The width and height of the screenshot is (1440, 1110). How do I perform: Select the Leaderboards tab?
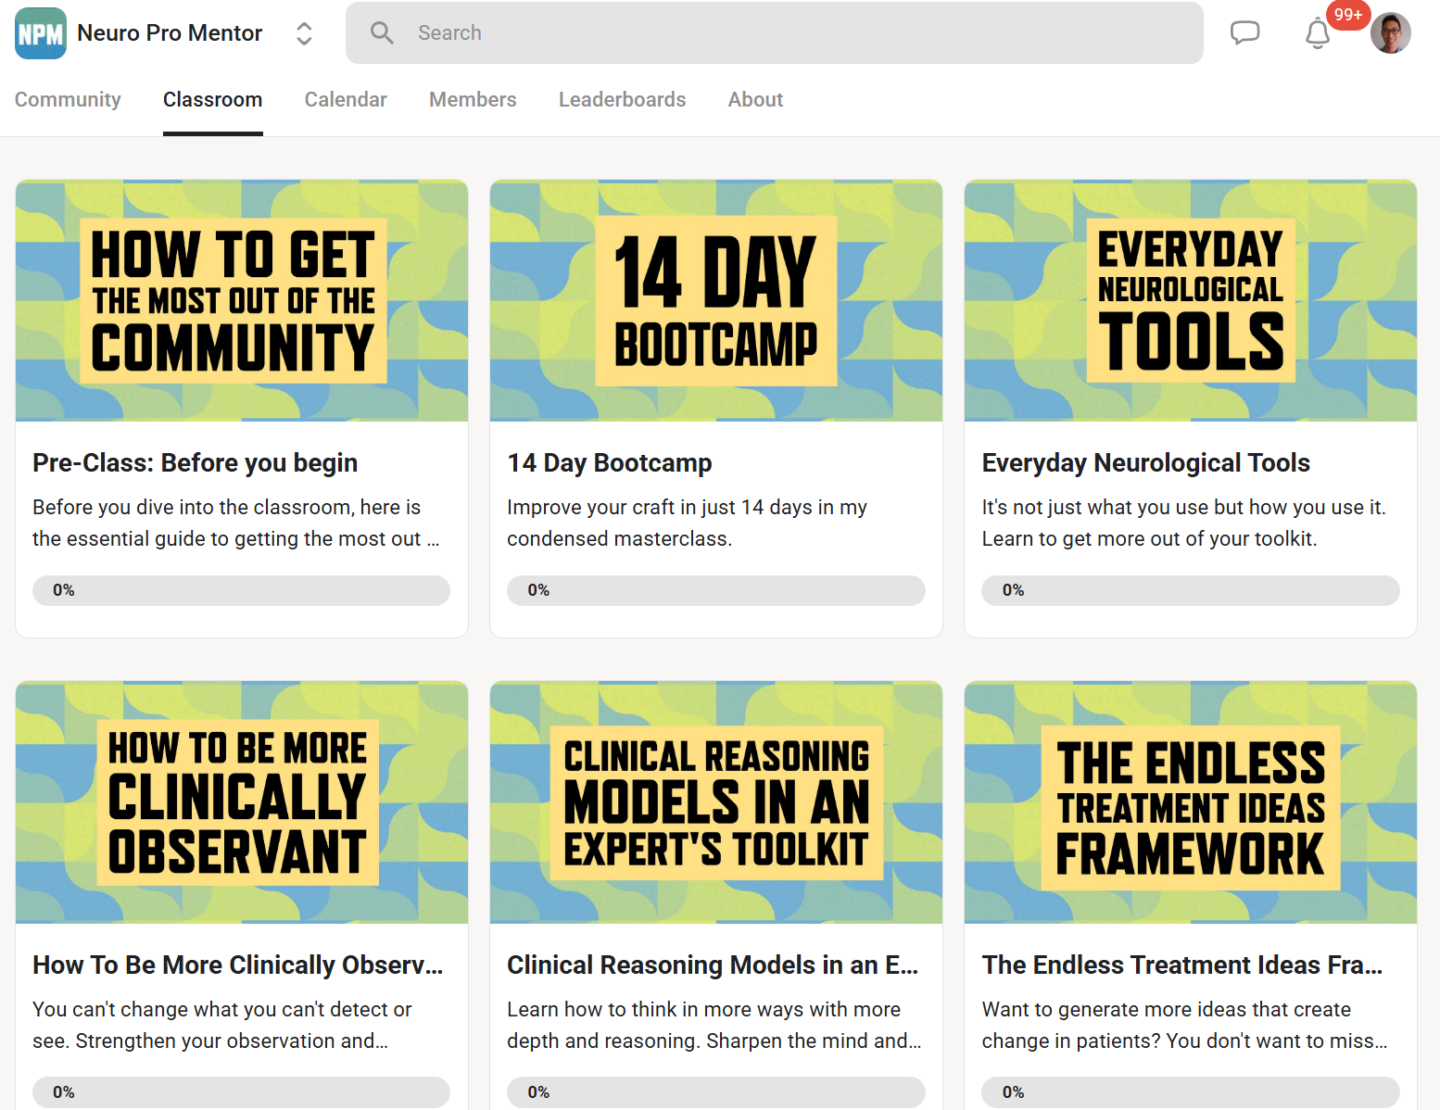pyautogui.click(x=622, y=100)
